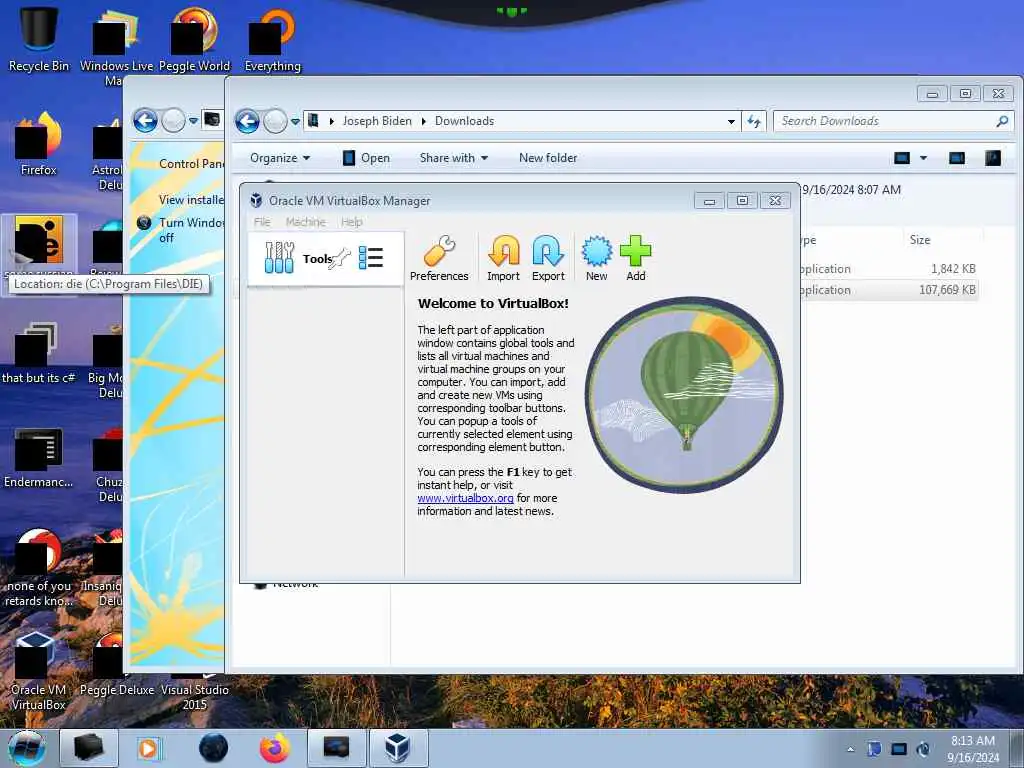Screen dimensions: 1024x768
Task: Click the Control Panel Home link
Action: pyautogui.click(x=191, y=164)
